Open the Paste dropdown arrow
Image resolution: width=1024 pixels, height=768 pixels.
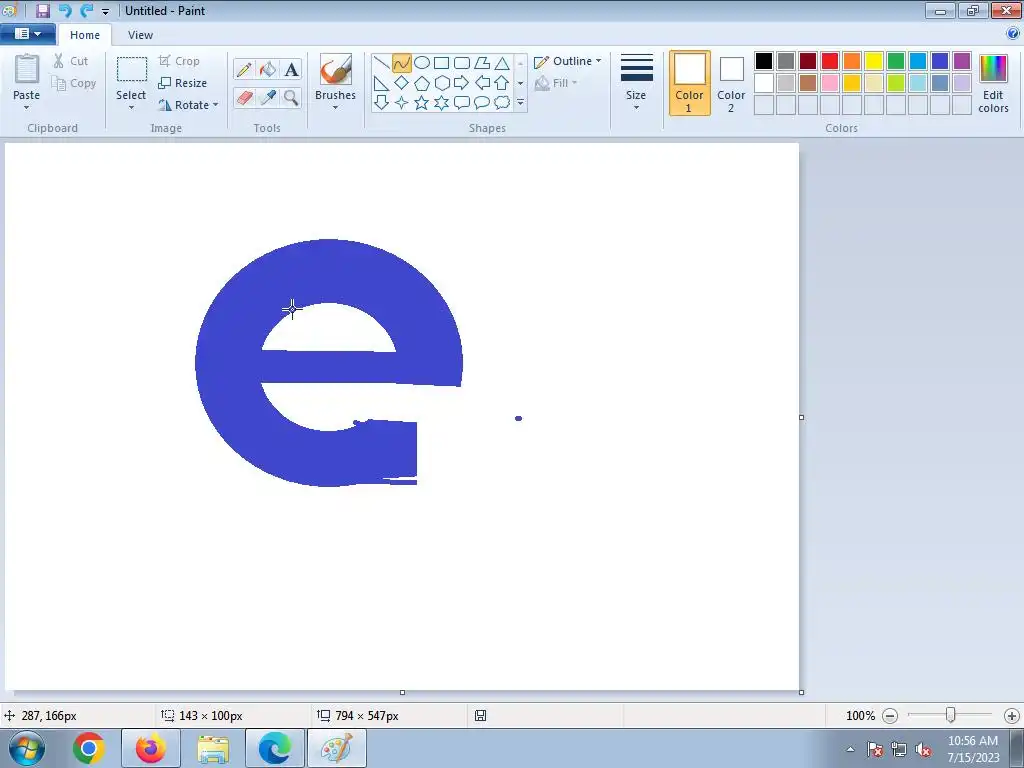[x=27, y=108]
